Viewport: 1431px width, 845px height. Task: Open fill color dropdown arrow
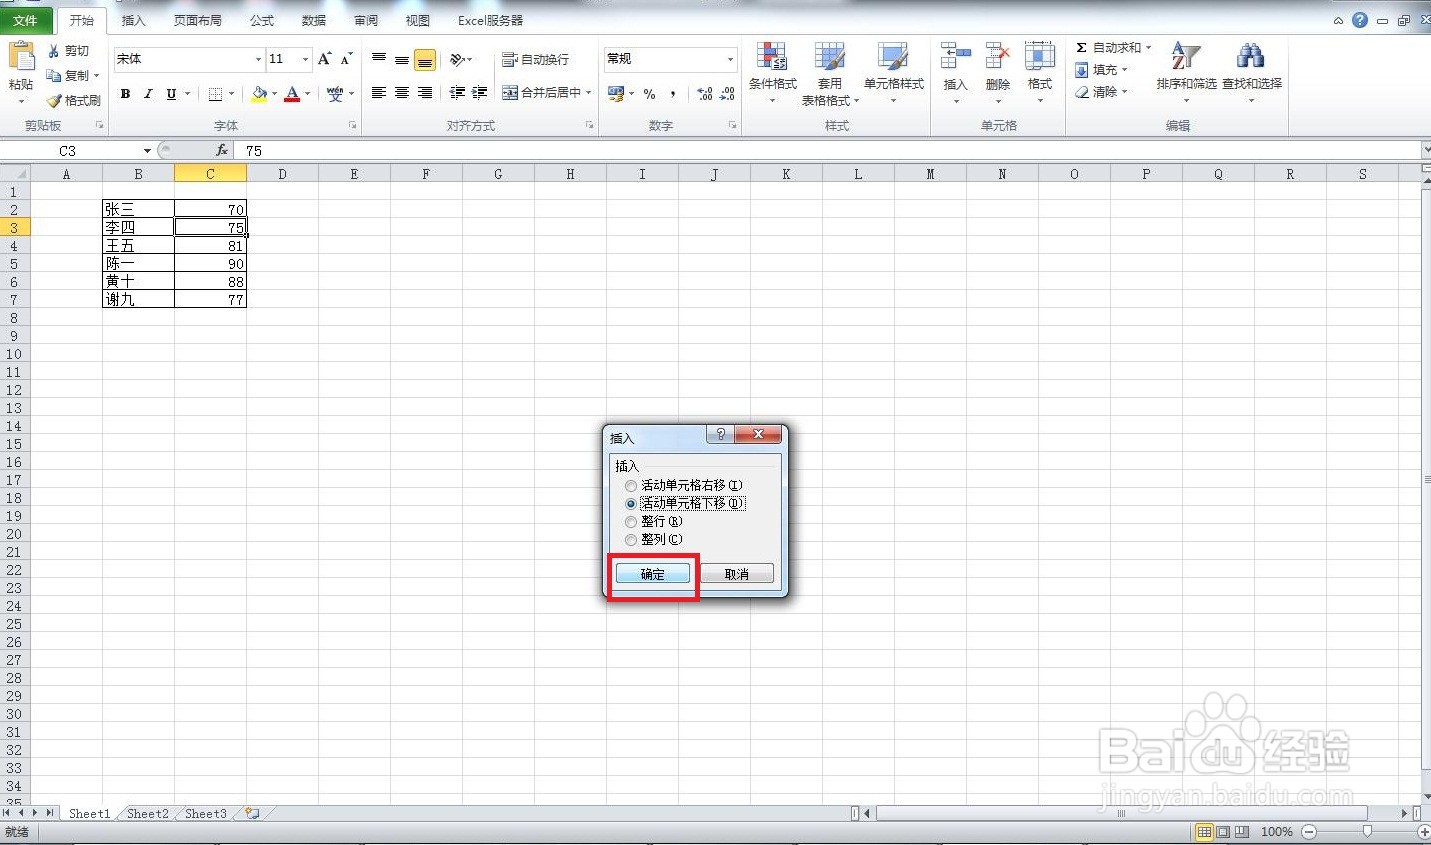(x=274, y=94)
